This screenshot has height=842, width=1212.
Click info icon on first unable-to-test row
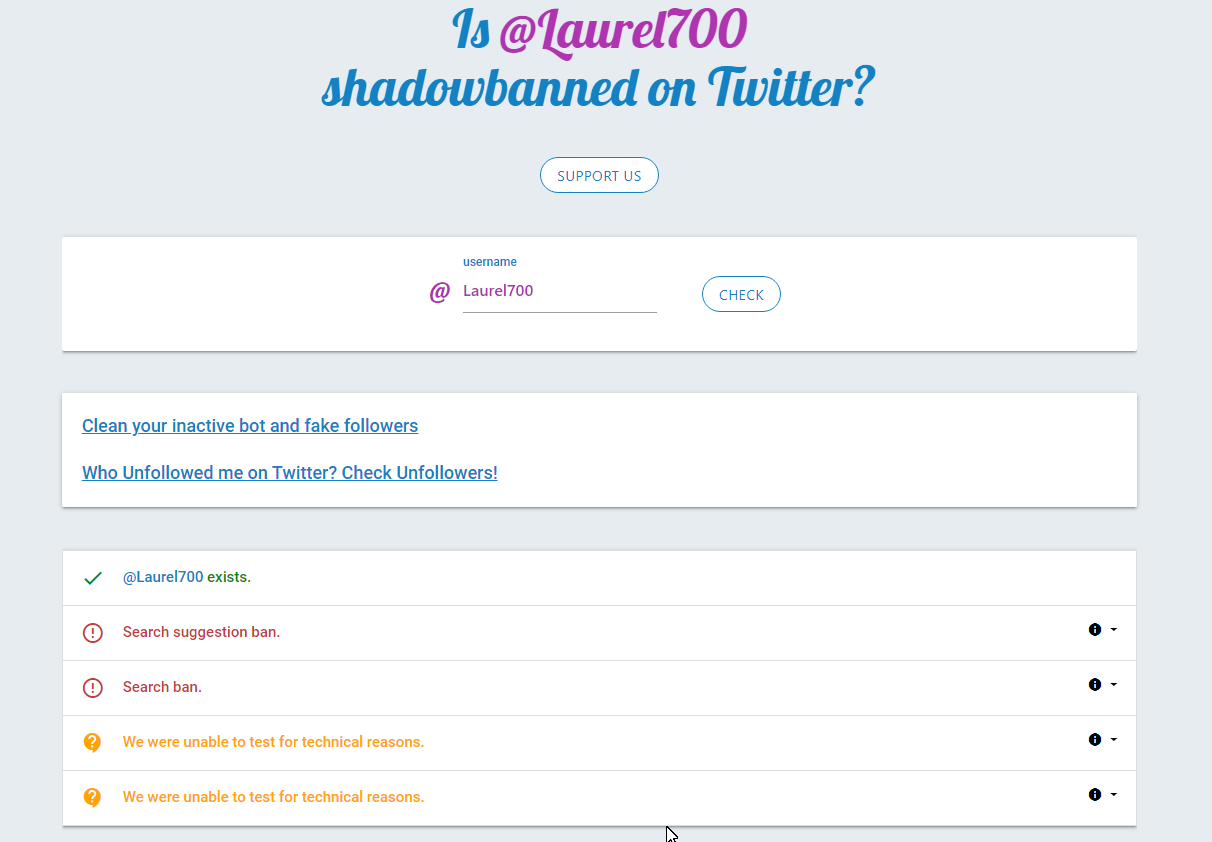click(x=1095, y=740)
